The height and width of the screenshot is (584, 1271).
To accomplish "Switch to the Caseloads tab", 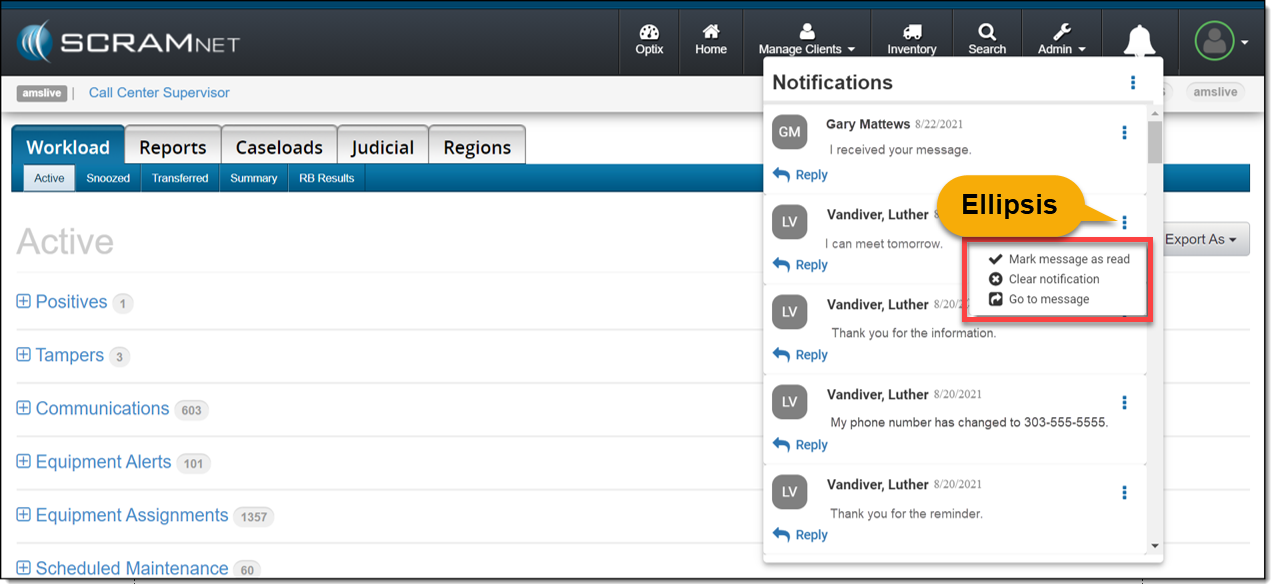I will (279, 147).
